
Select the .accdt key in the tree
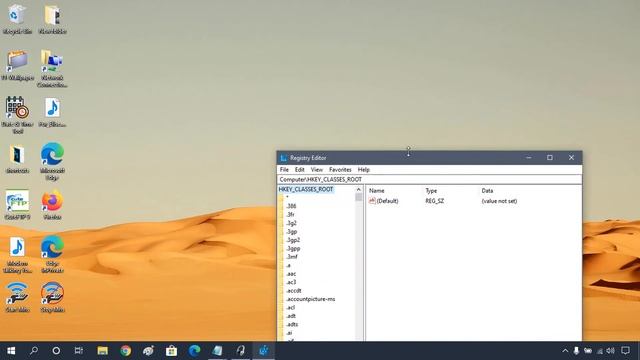click(x=293, y=291)
